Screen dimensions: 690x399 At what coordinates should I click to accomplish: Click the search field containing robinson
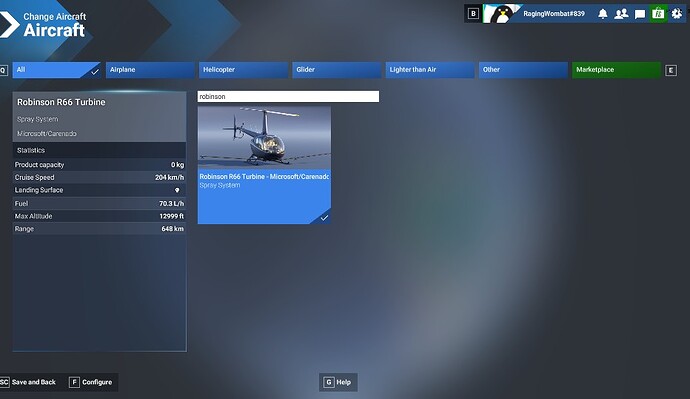pyautogui.click(x=288, y=96)
